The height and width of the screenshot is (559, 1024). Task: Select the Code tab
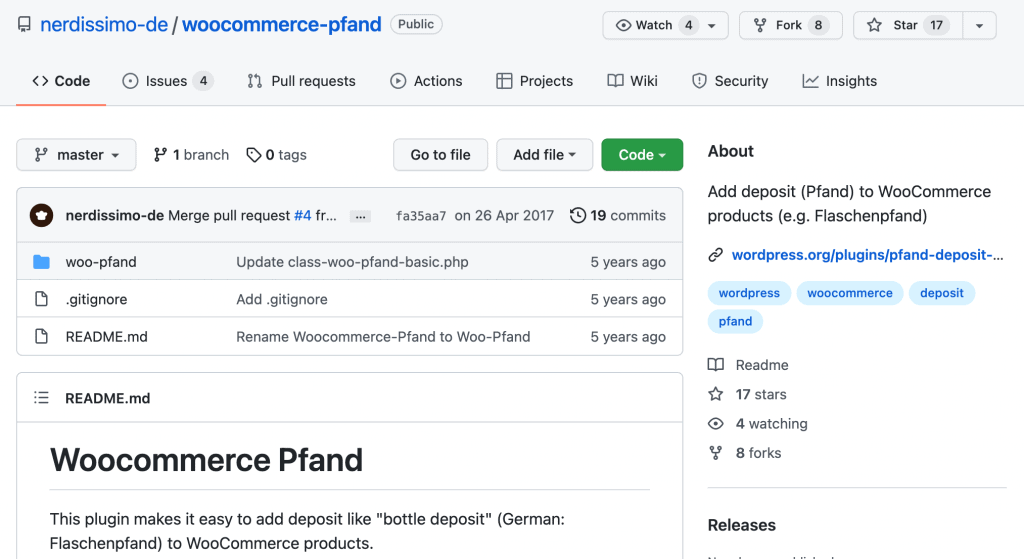pyautogui.click(x=61, y=81)
